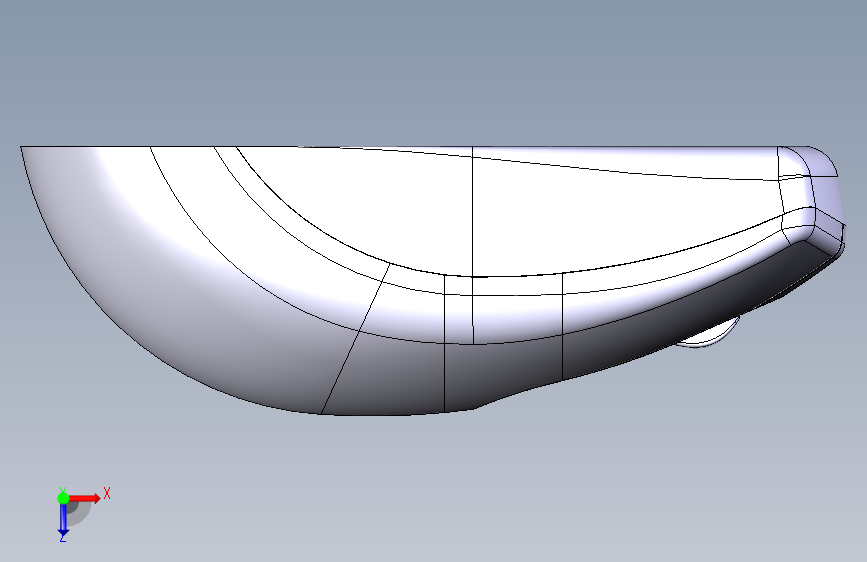Click the blue Z axis arrow of triad
The height and width of the screenshot is (562, 867).
63,520
